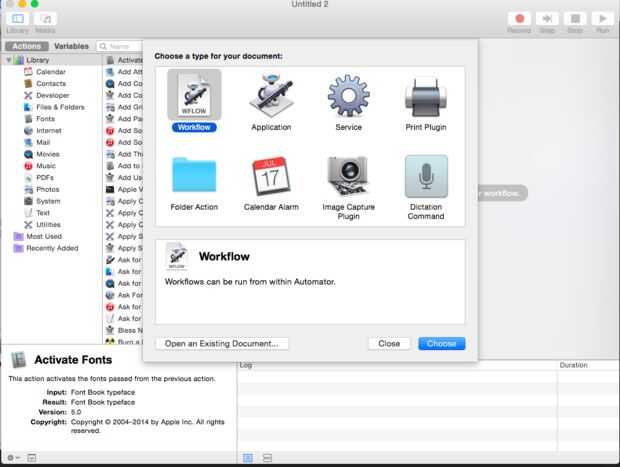Select the Apple Versioning Tool action row
The image size is (620, 467).
click(124, 189)
